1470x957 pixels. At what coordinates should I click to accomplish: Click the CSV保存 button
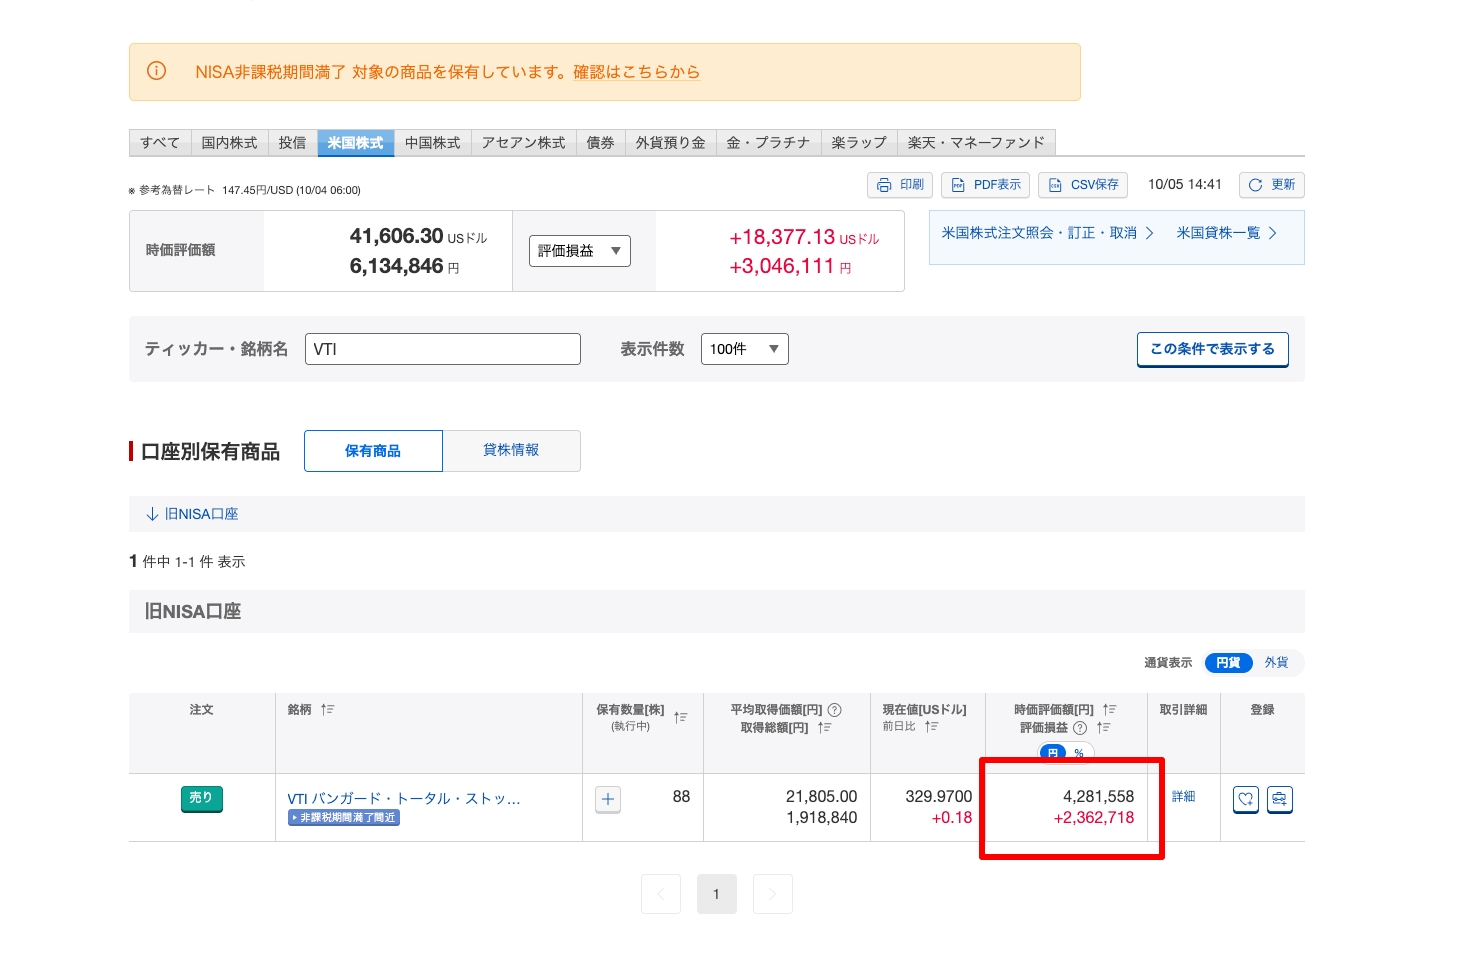1083,185
